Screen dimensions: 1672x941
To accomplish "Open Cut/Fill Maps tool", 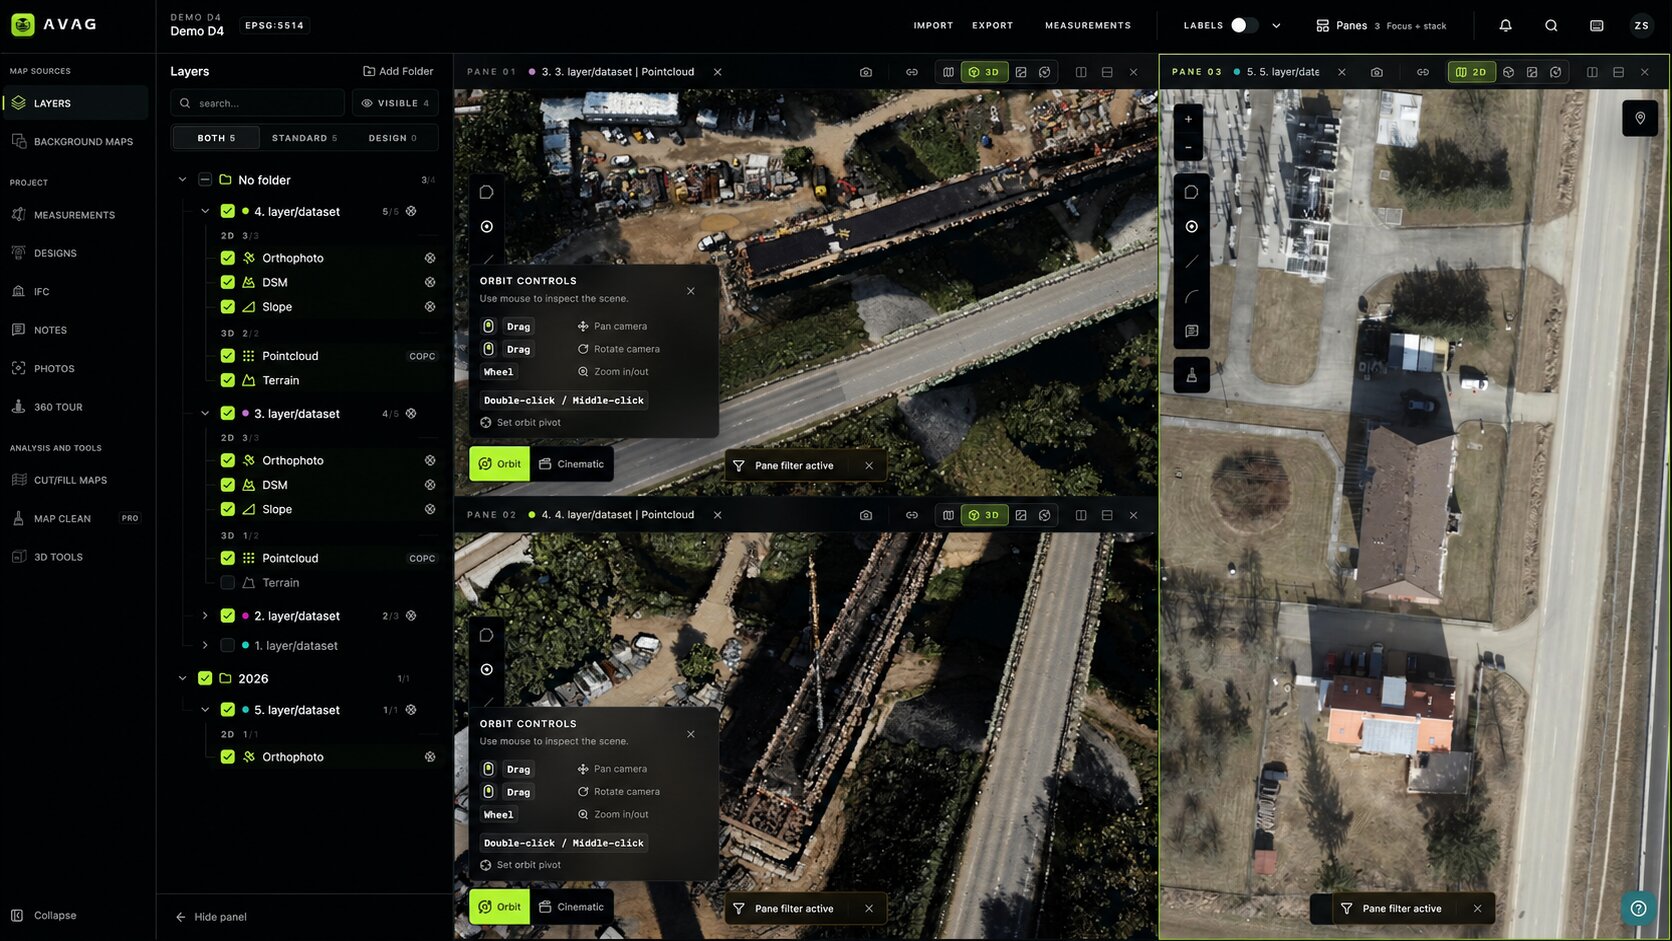I will point(70,480).
